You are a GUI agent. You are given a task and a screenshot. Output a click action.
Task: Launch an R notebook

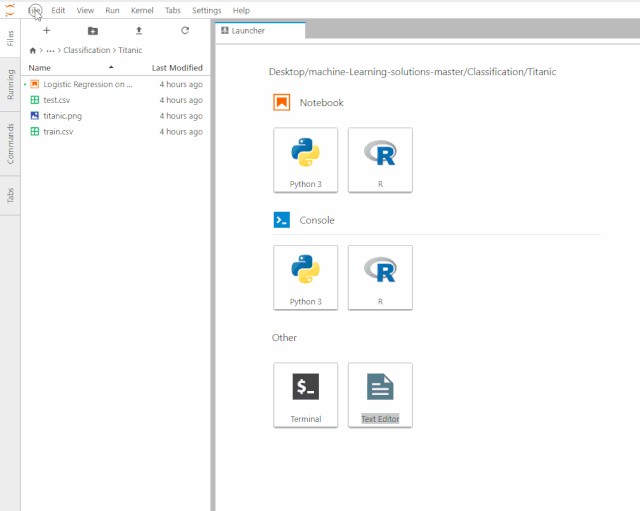pos(380,160)
